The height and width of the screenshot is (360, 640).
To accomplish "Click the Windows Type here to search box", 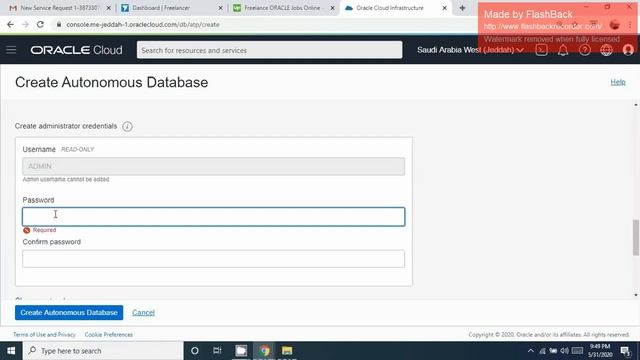I will pos(103,351).
